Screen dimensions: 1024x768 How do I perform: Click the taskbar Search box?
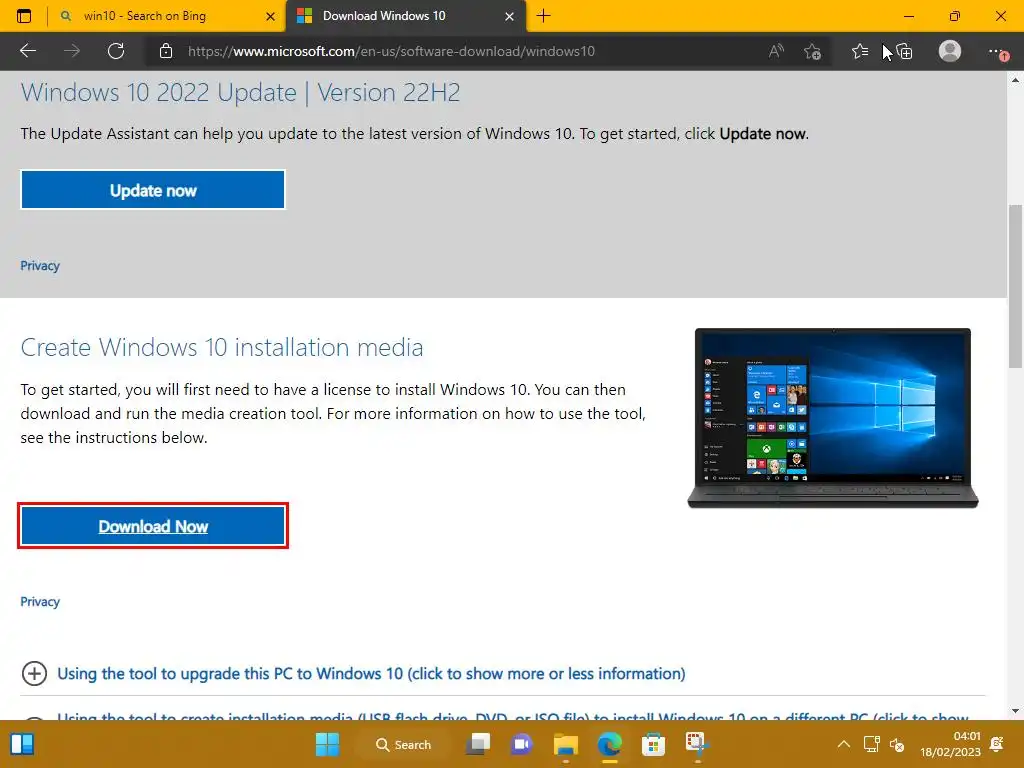[x=404, y=744]
